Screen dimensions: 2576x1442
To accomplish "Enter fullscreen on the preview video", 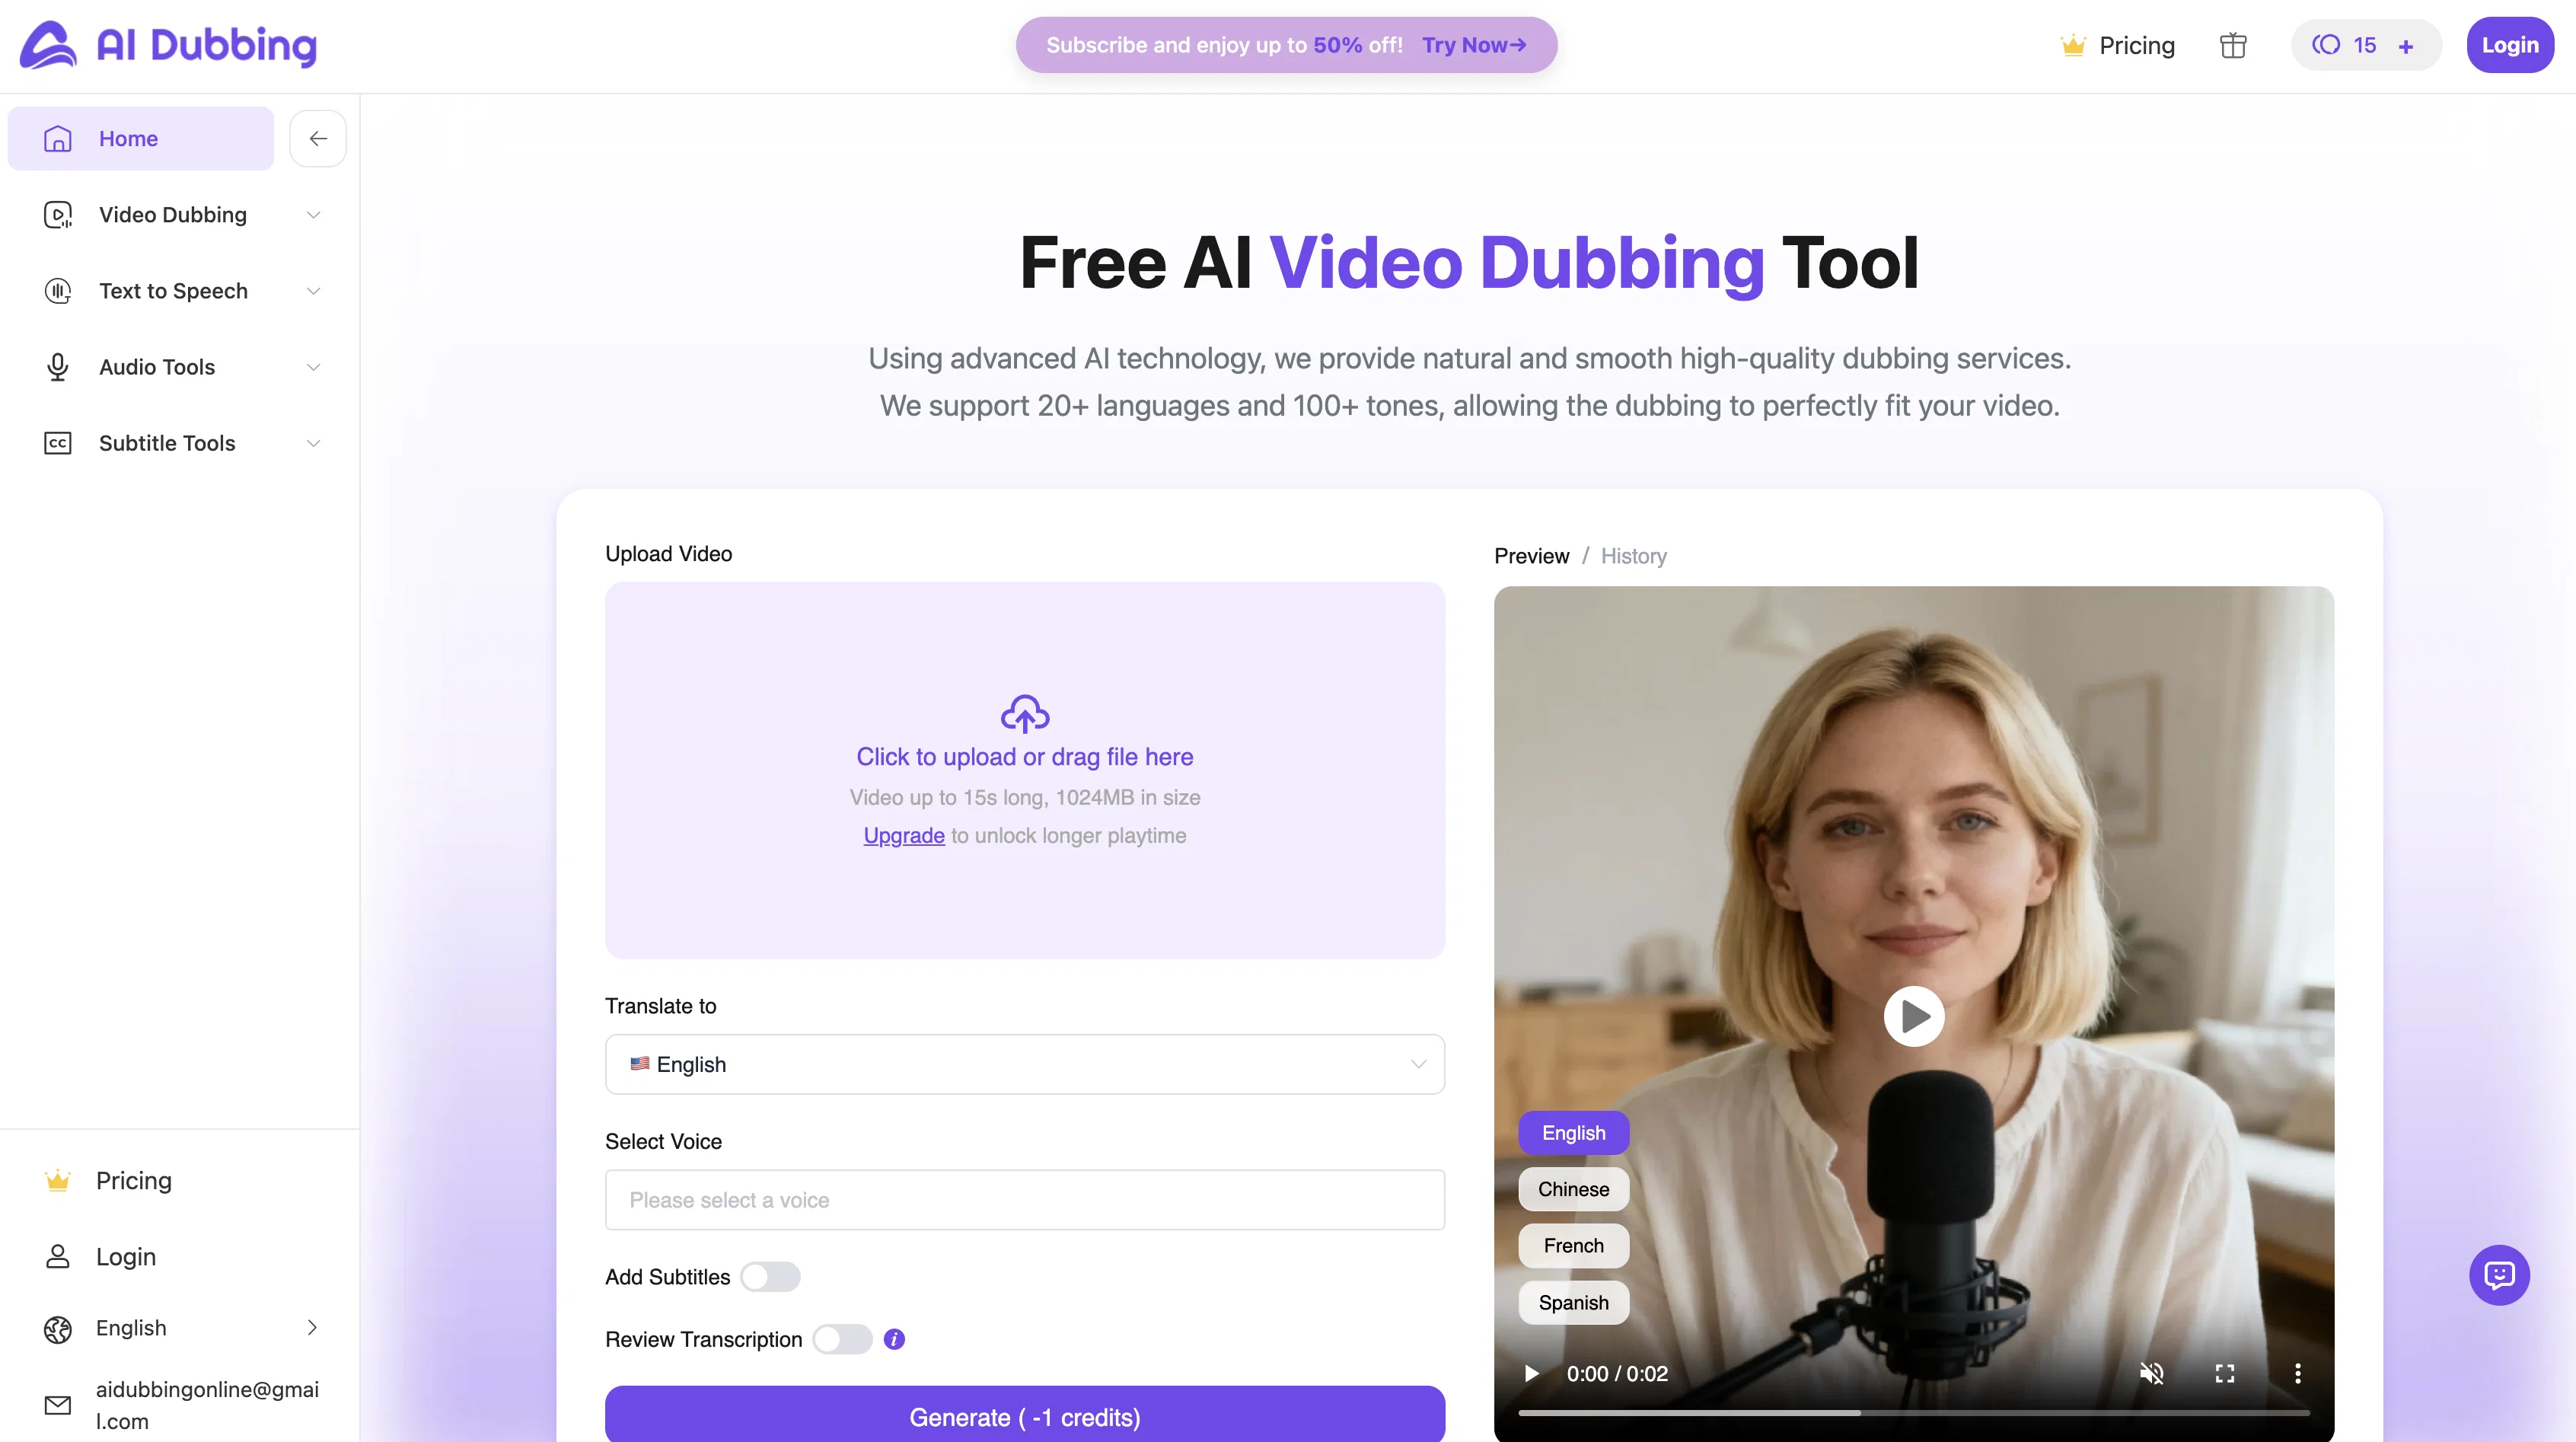I will point(2225,1373).
